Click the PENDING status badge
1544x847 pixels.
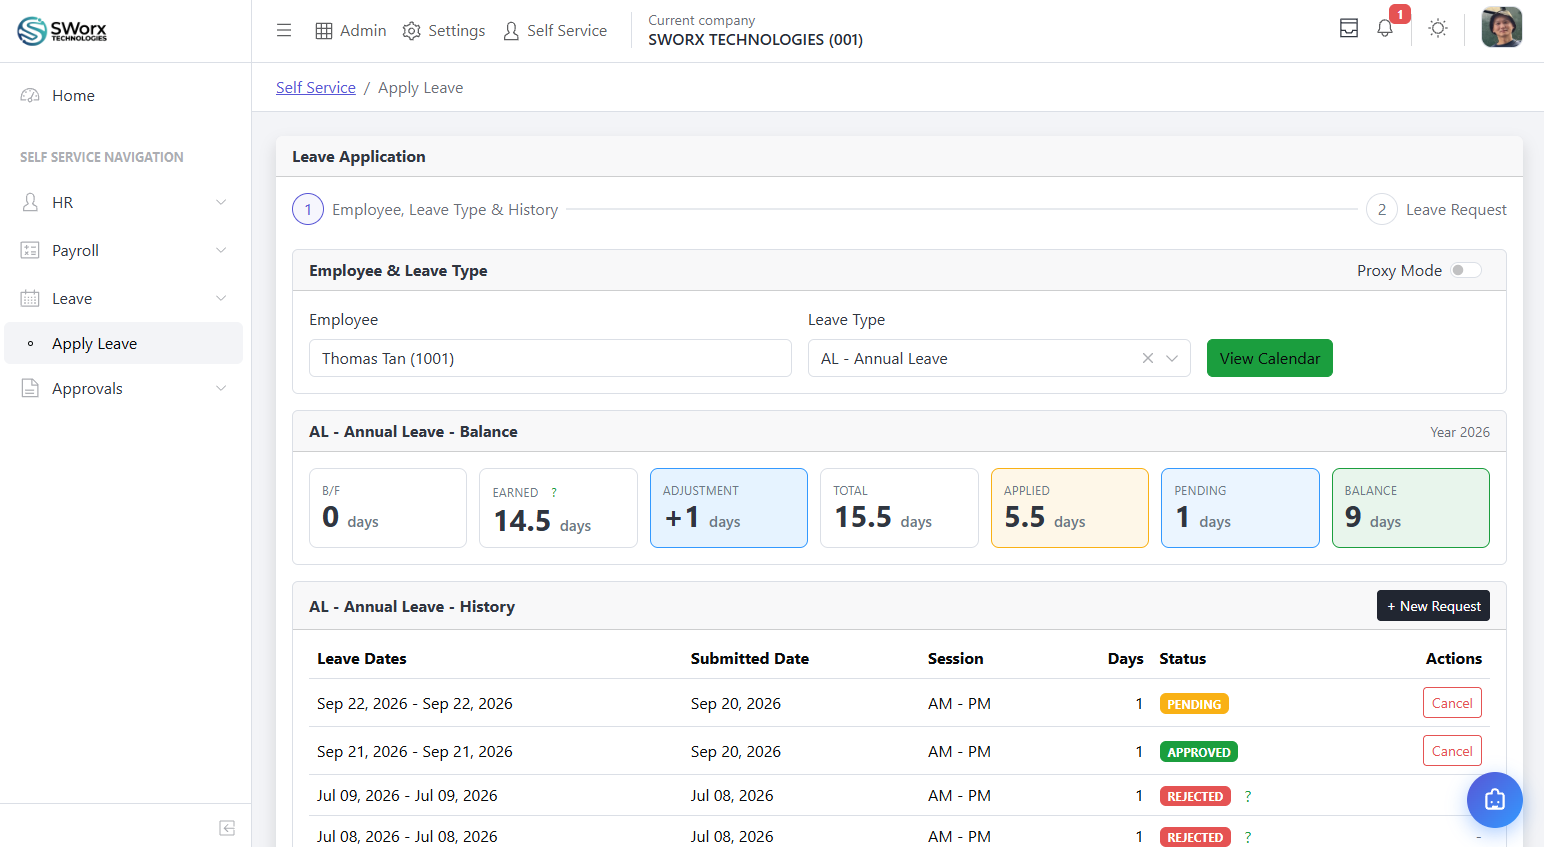tap(1194, 704)
